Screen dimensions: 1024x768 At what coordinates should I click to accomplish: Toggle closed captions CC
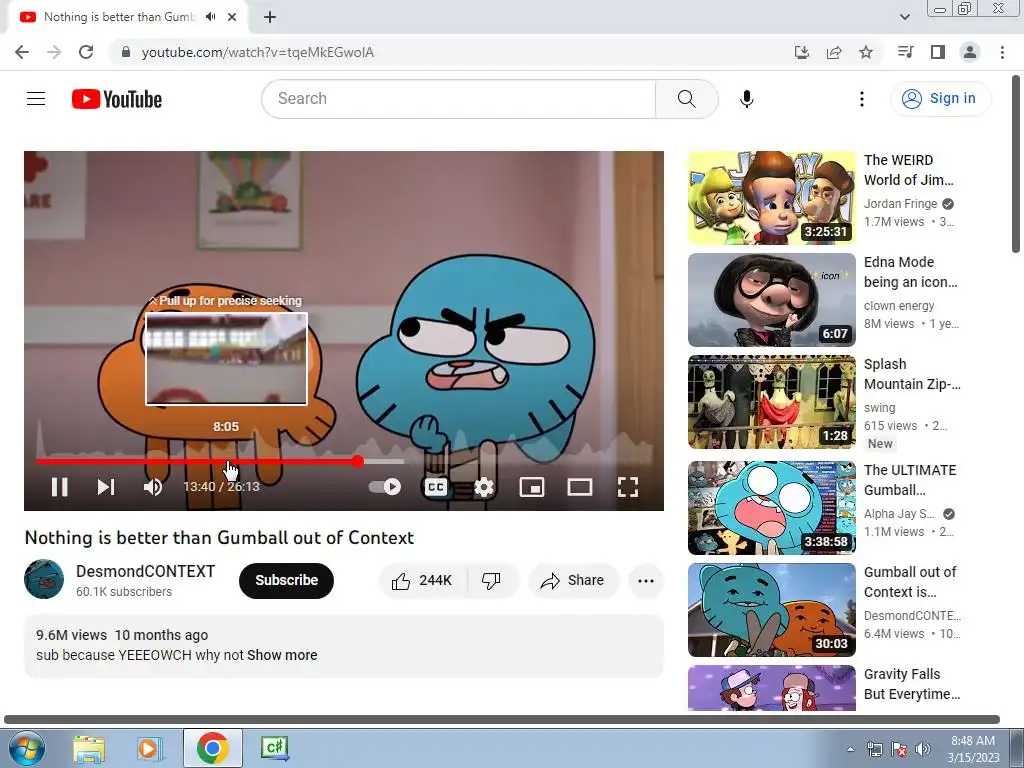(x=436, y=487)
